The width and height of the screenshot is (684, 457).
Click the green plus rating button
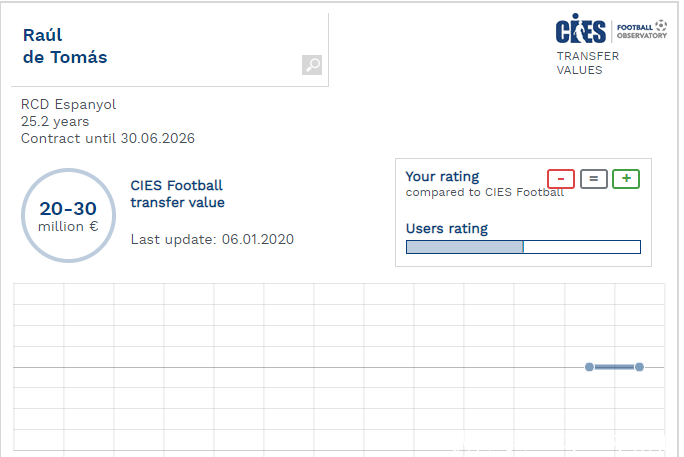[x=626, y=179]
